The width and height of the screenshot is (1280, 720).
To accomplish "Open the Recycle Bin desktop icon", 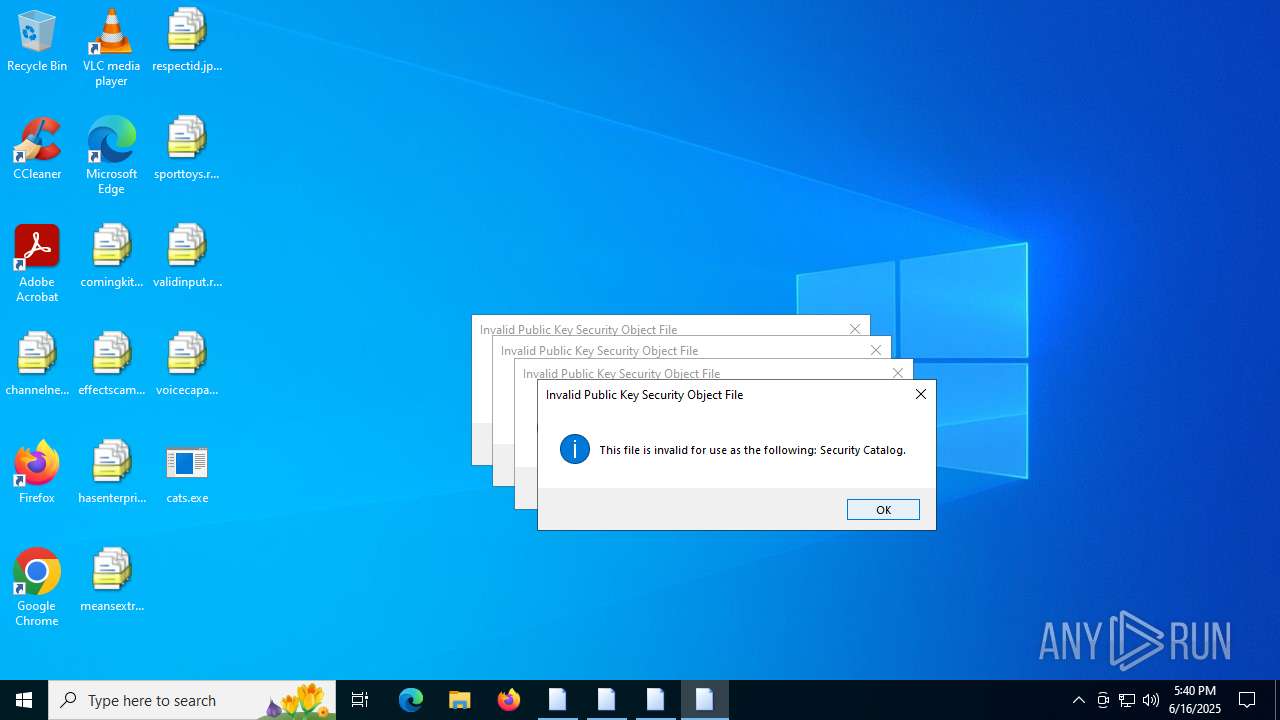I will click(x=37, y=42).
